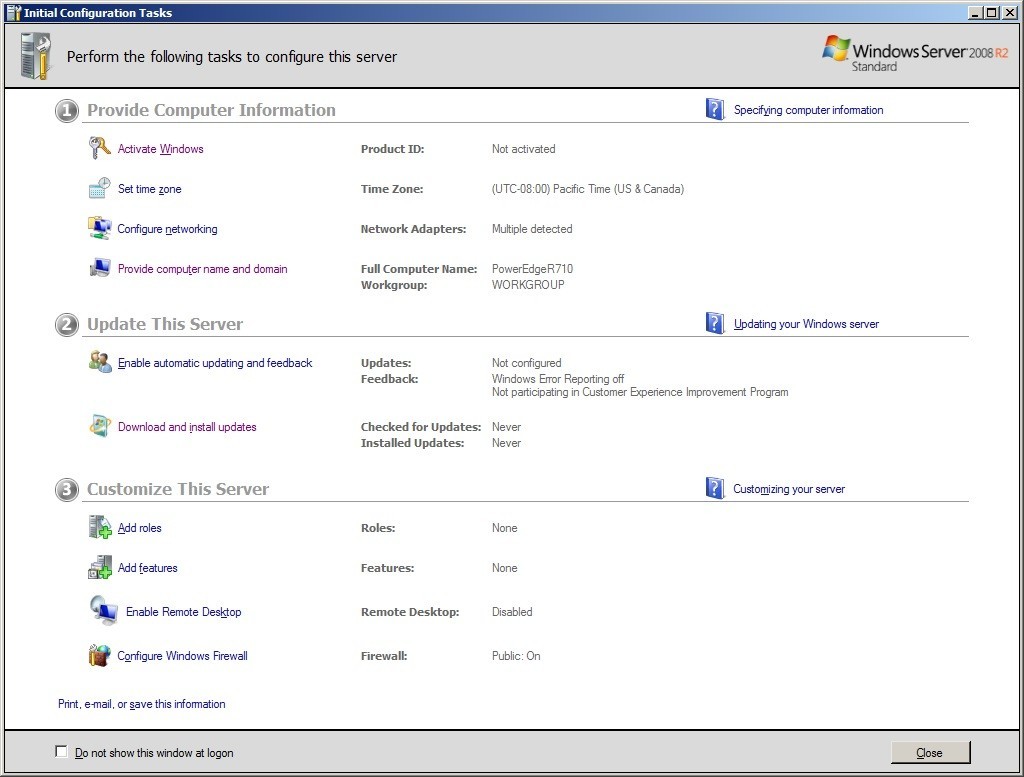Click the Windows Firewall icon
The image size is (1024, 777).
click(x=99, y=655)
